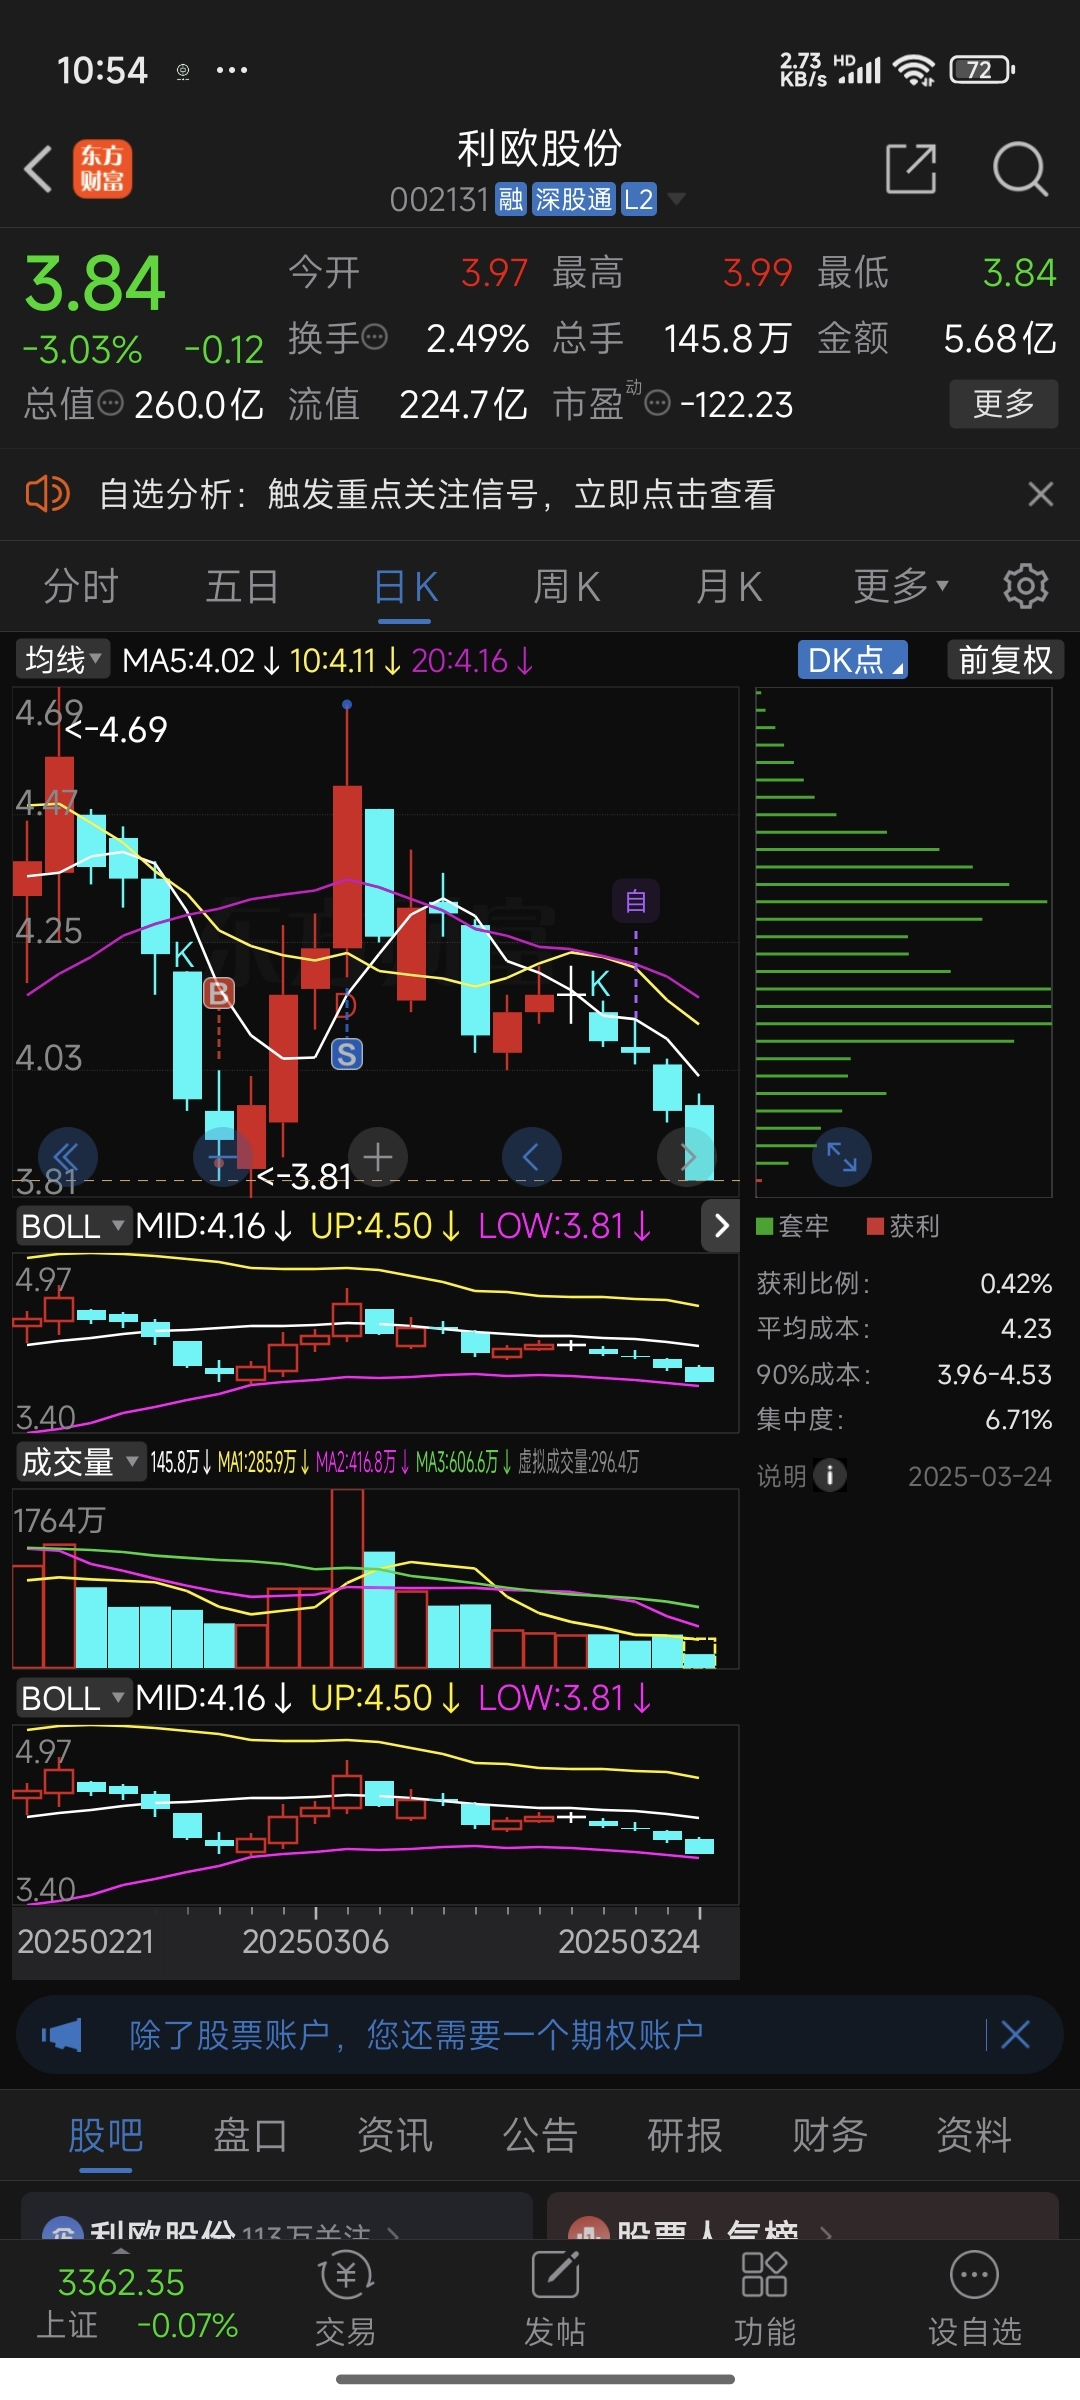This screenshot has width=1080, height=2400.
Task: Tap the 东方财富 app logo
Action: click(x=102, y=169)
